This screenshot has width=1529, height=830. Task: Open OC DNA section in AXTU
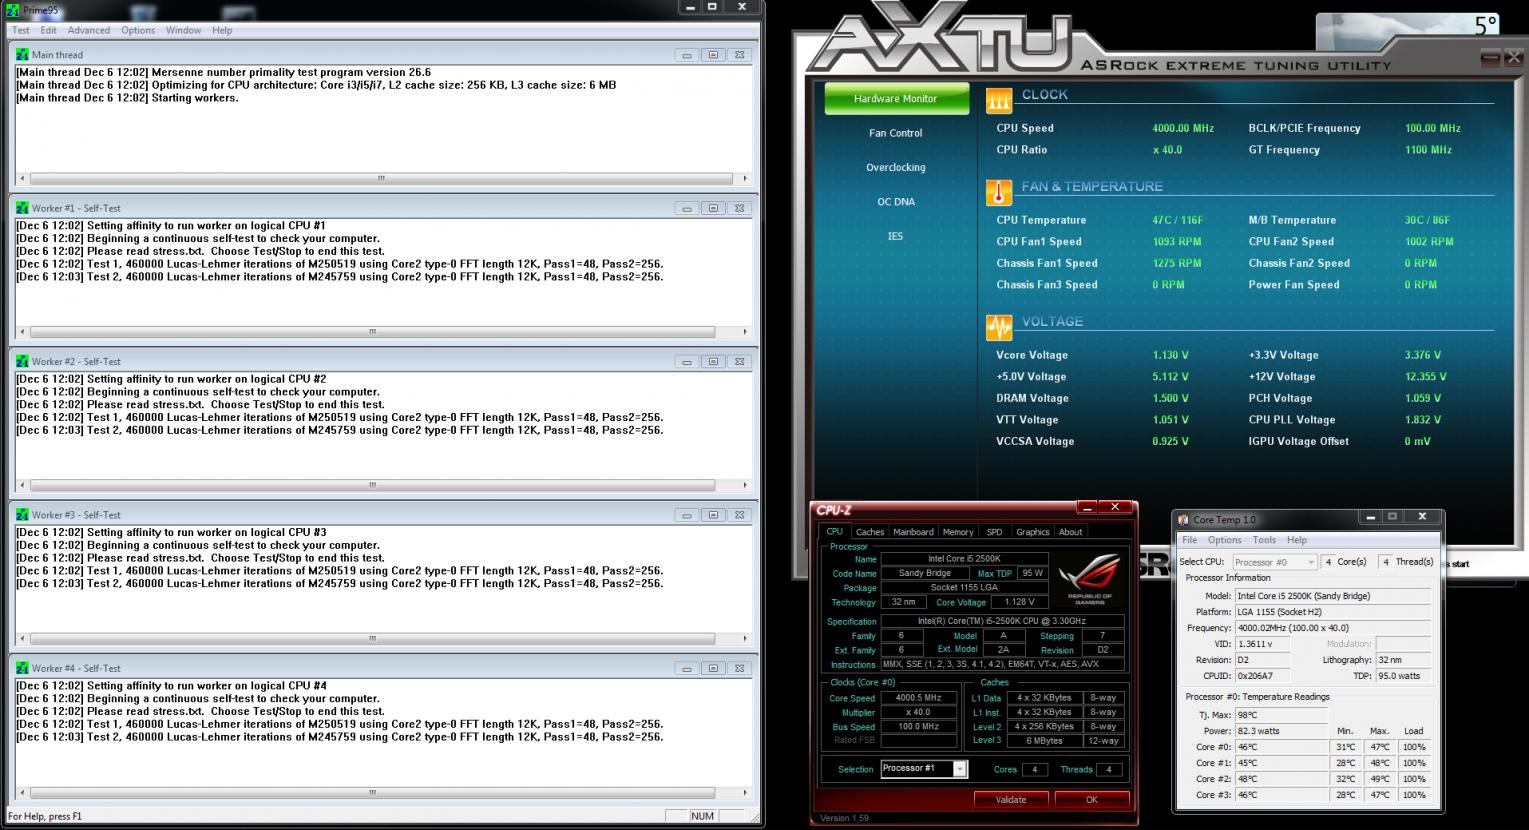click(896, 201)
